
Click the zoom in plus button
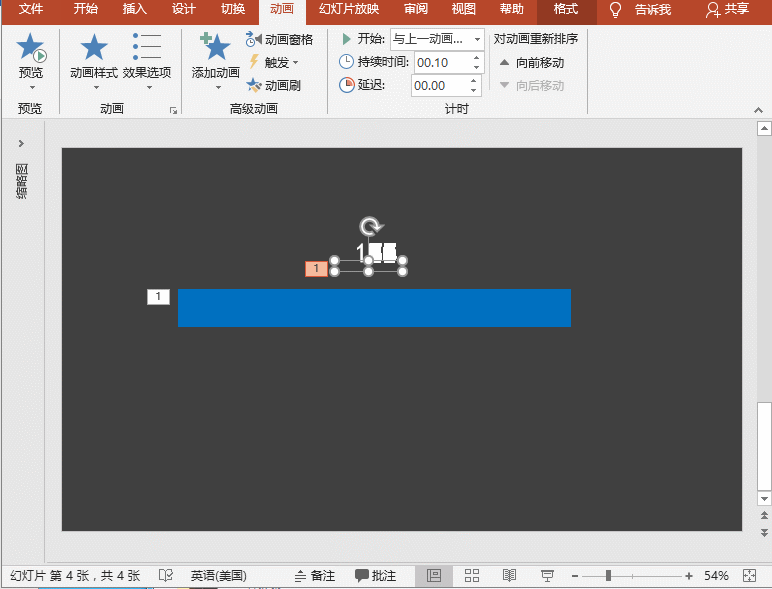pos(689,575)
